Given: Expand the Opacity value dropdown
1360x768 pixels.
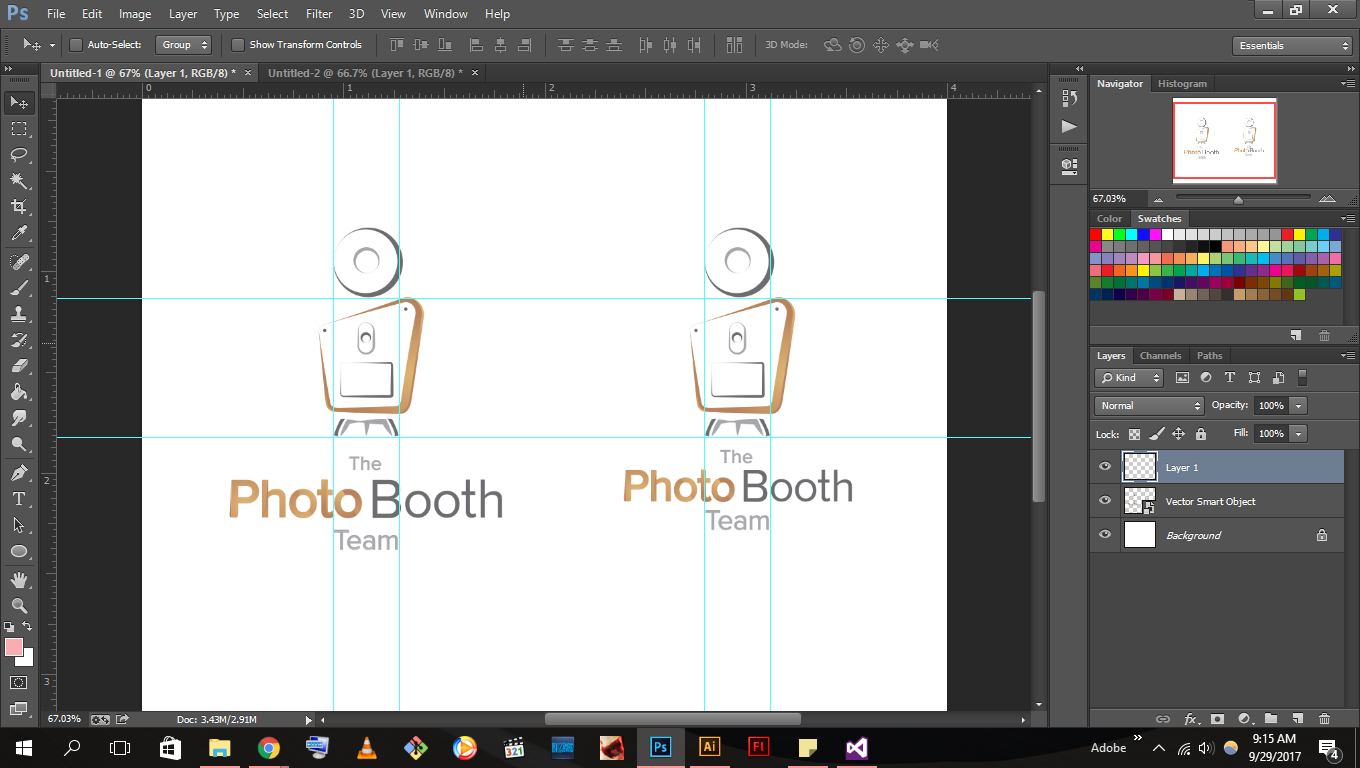Looking at the screenshot, I should 1296,405.
